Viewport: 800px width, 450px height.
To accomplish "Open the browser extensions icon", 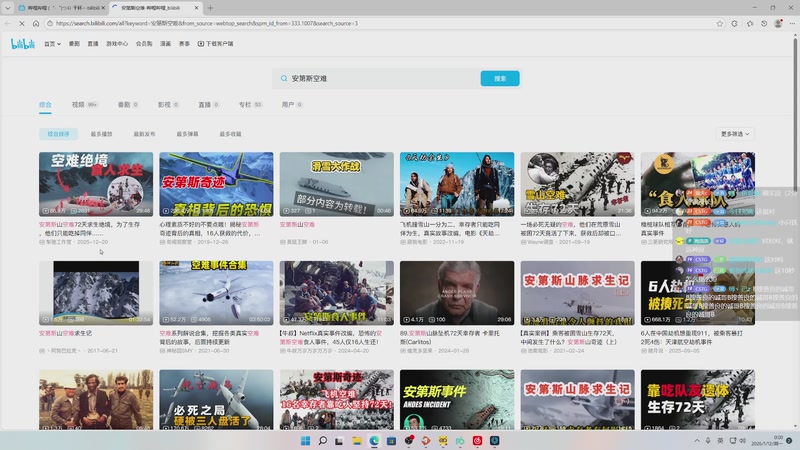I will coord(734,23).
